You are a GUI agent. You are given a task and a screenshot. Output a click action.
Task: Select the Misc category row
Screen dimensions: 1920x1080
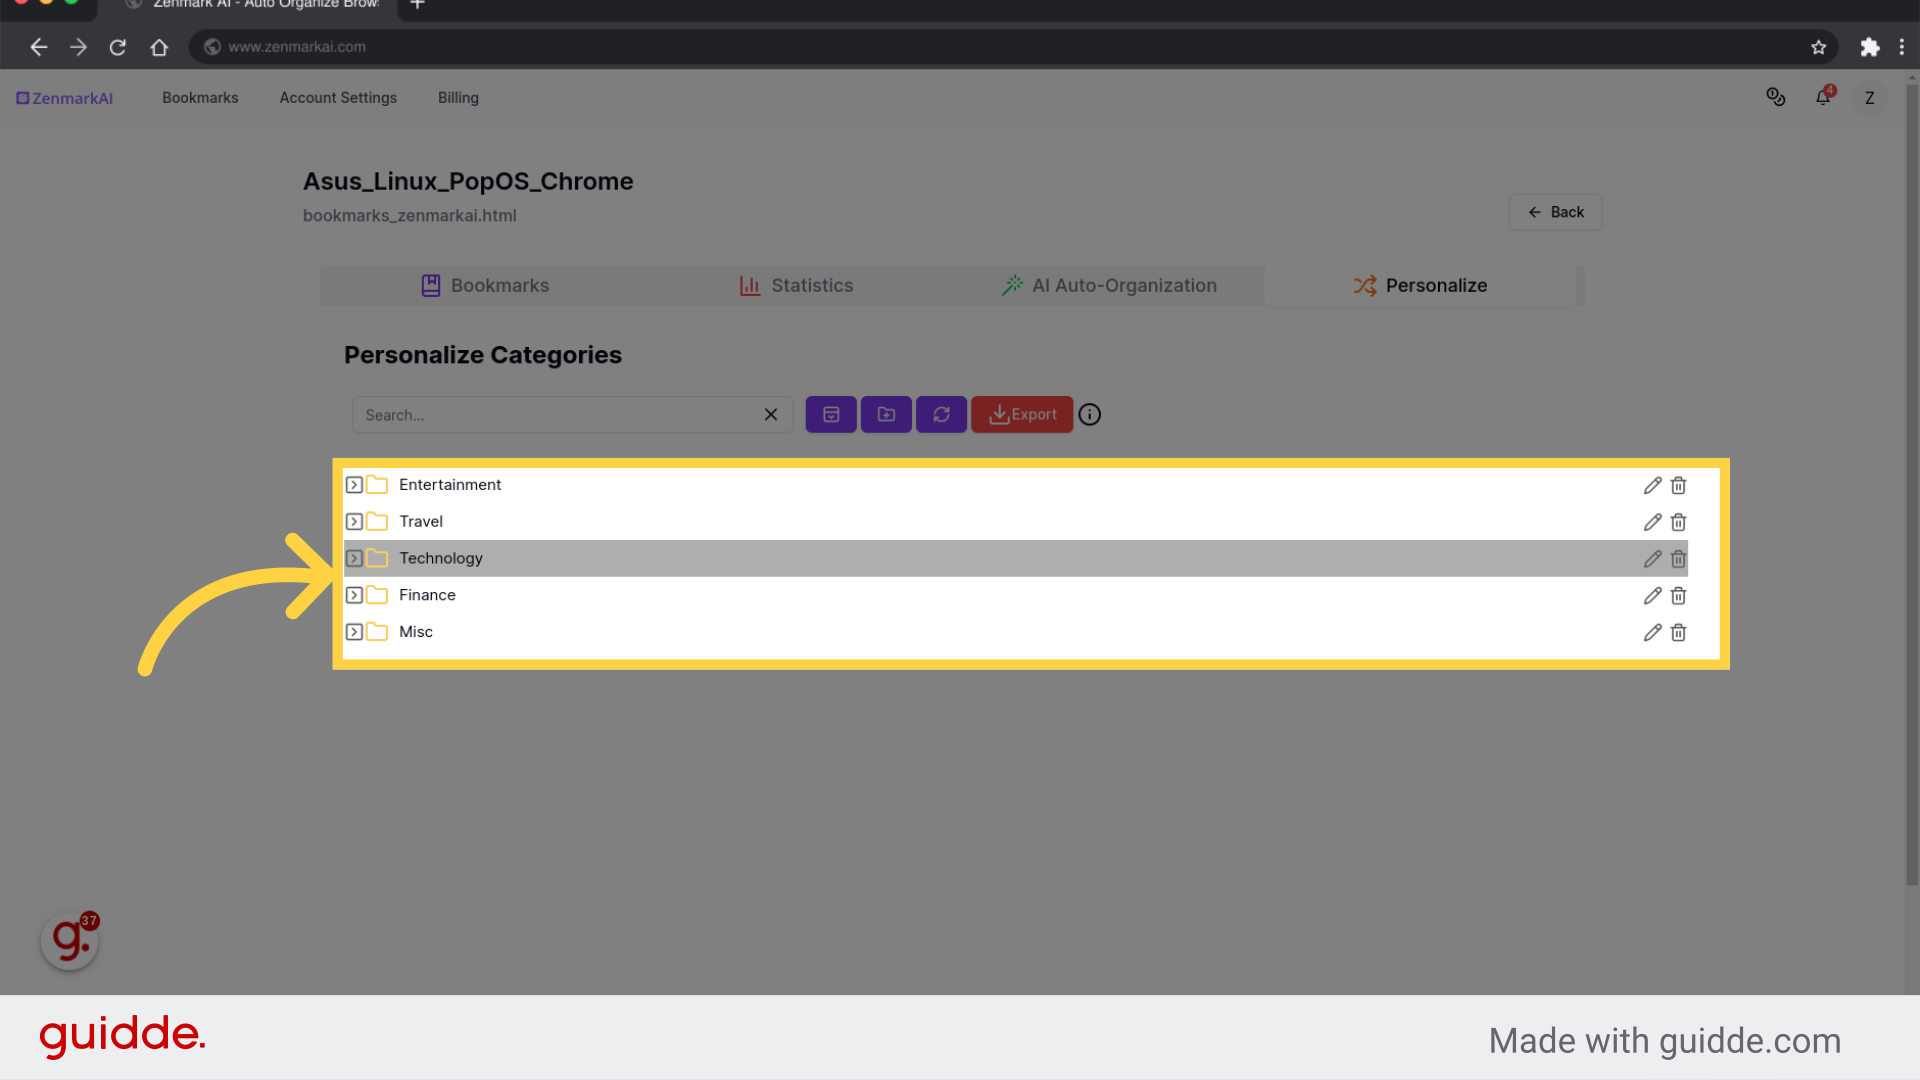tap(1015, 632)
